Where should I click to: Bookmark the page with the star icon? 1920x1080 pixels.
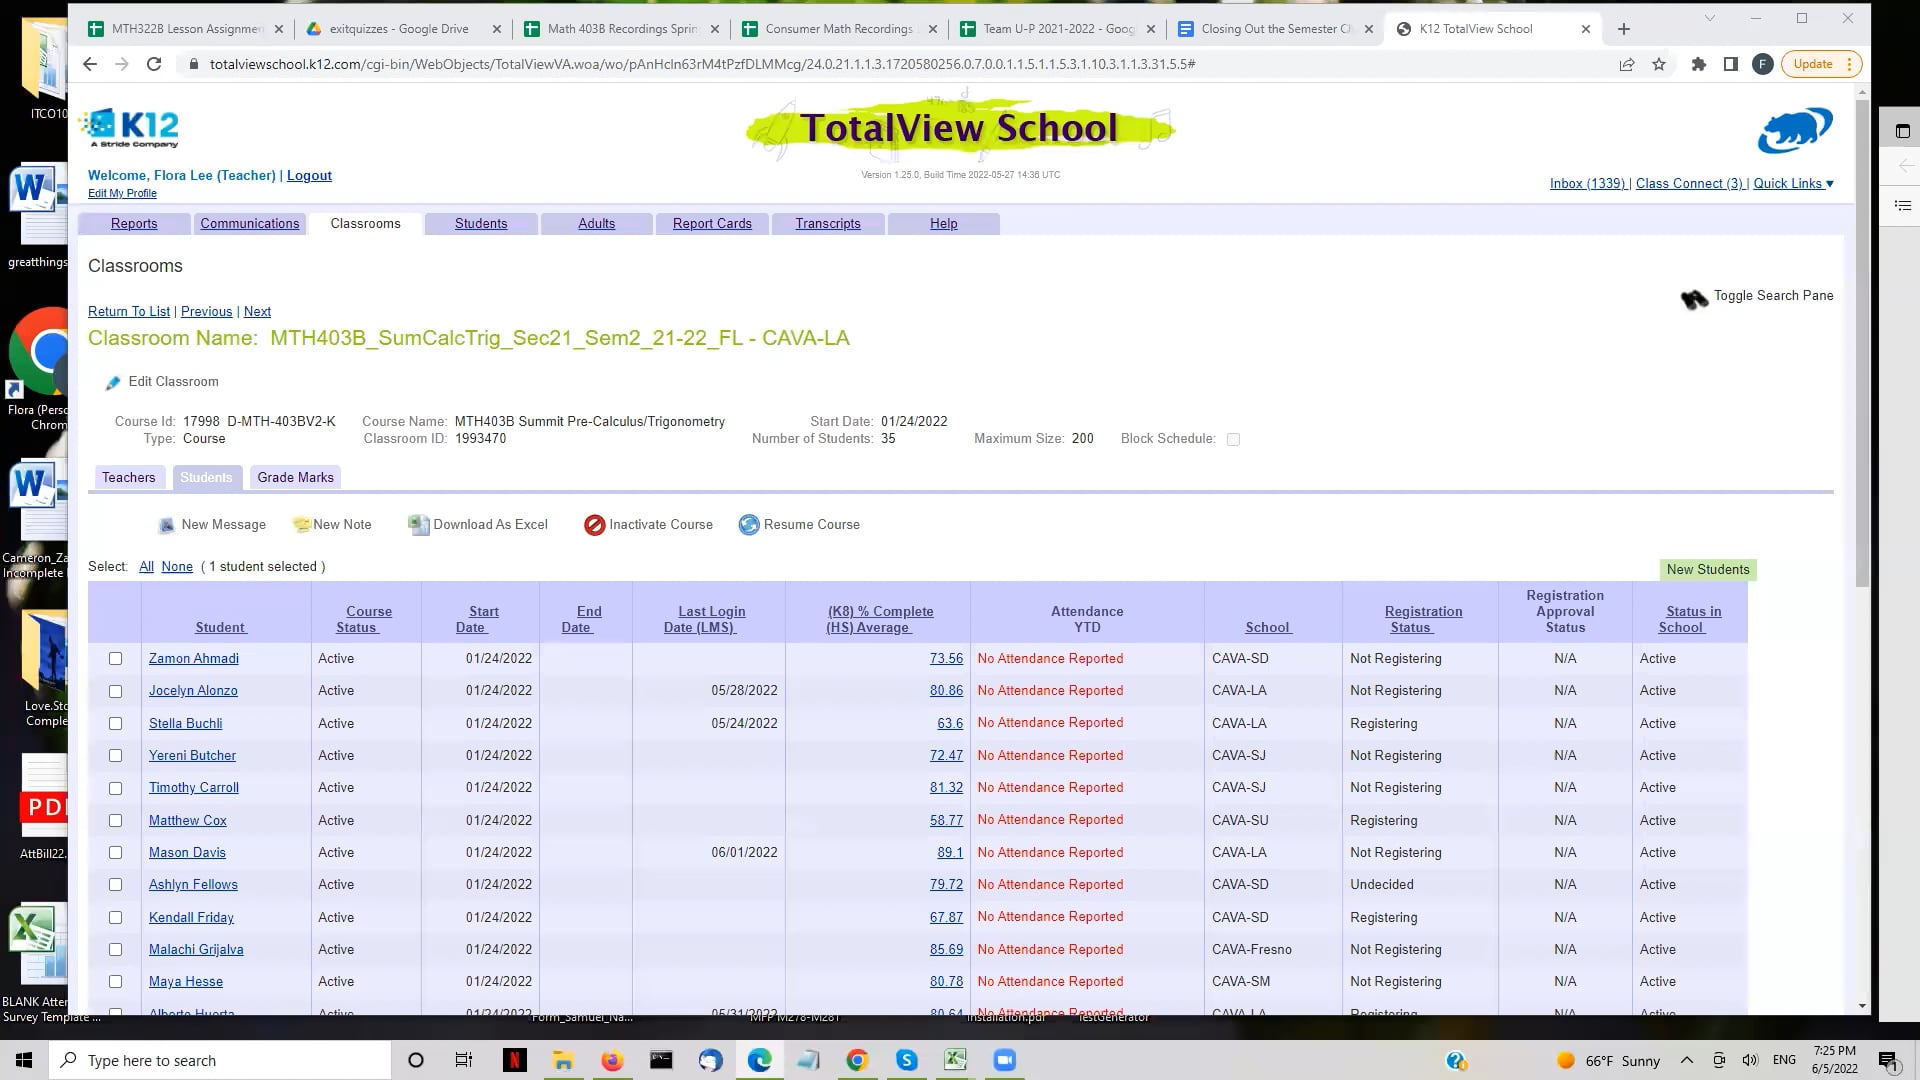pos(1658,63)
